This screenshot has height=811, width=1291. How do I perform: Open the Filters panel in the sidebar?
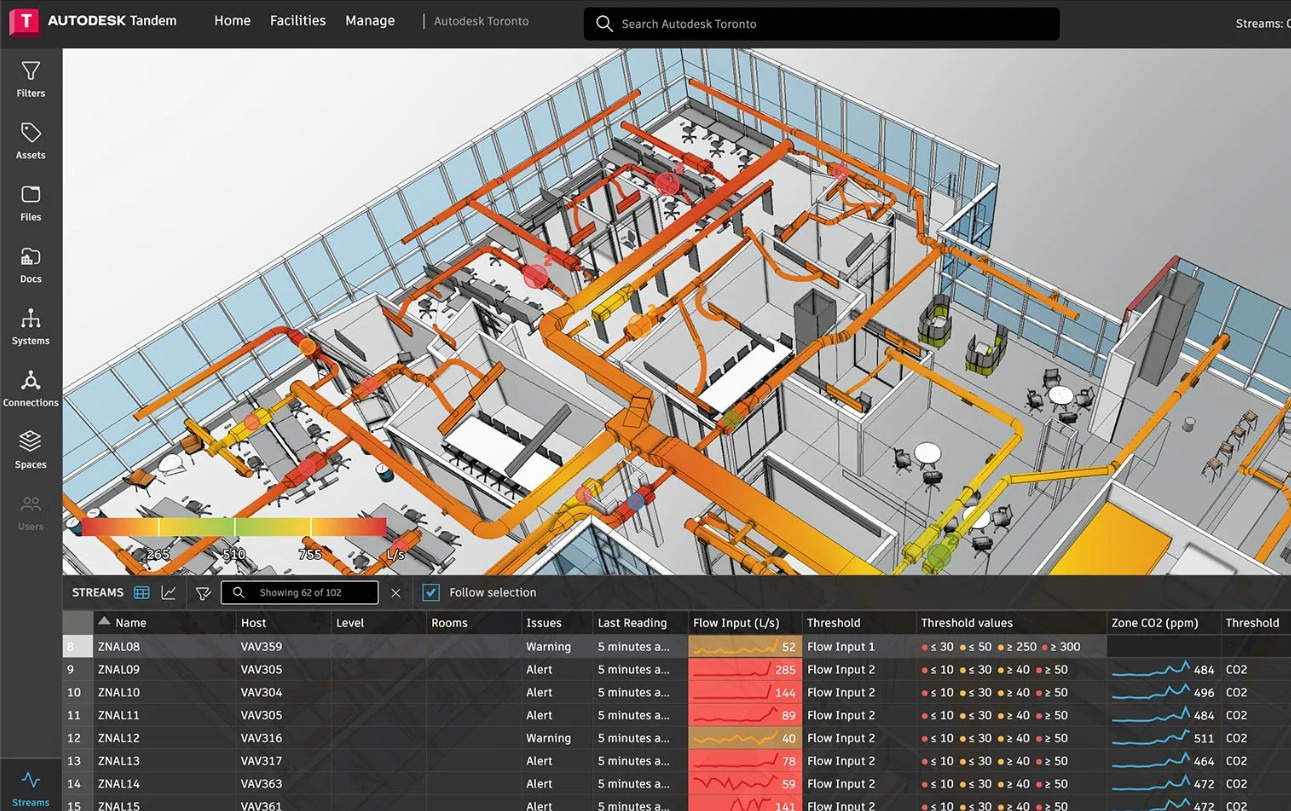point(31,79)
